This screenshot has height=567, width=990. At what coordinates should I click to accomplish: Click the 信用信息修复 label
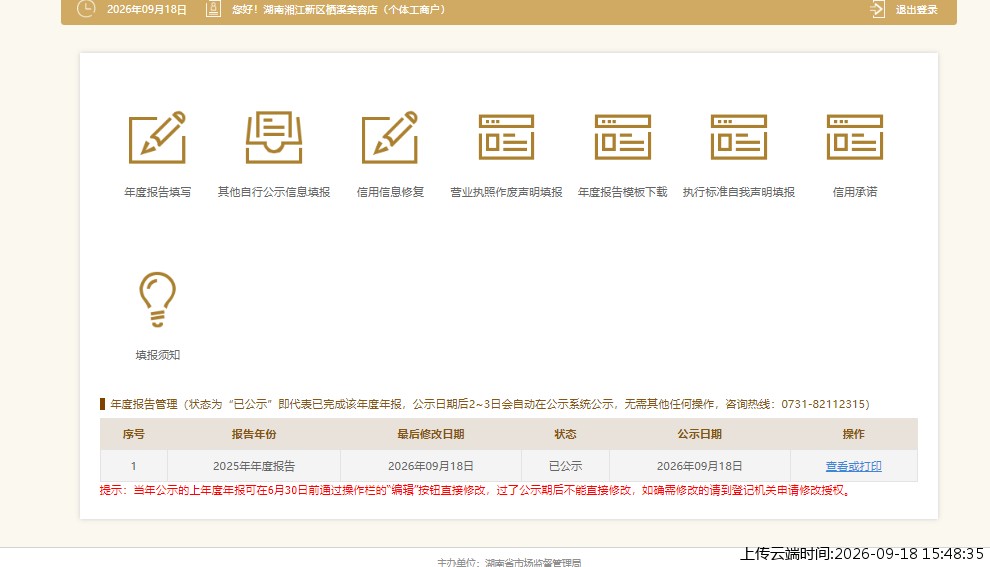point(390,192)
